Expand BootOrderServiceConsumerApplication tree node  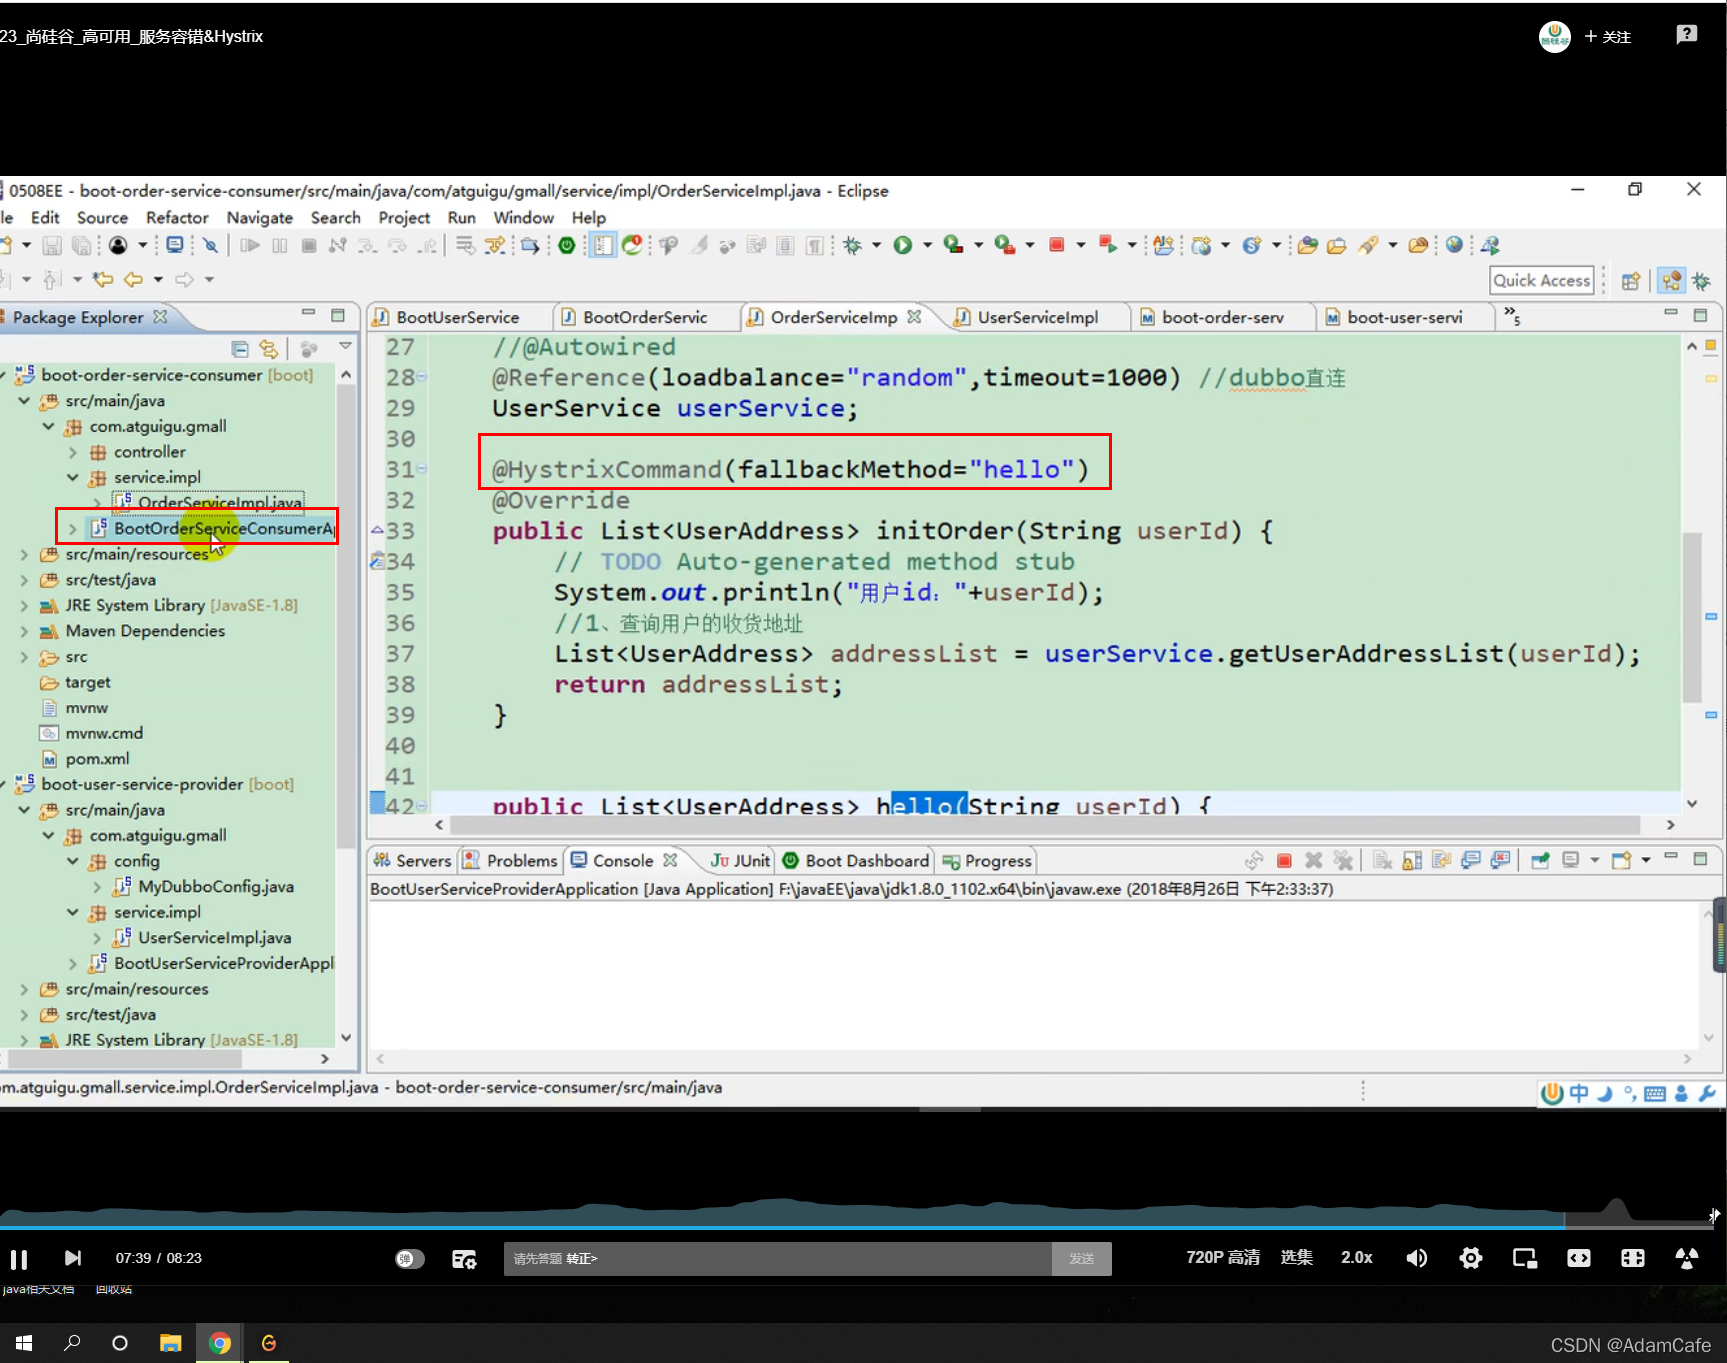(x=73, y=528)
